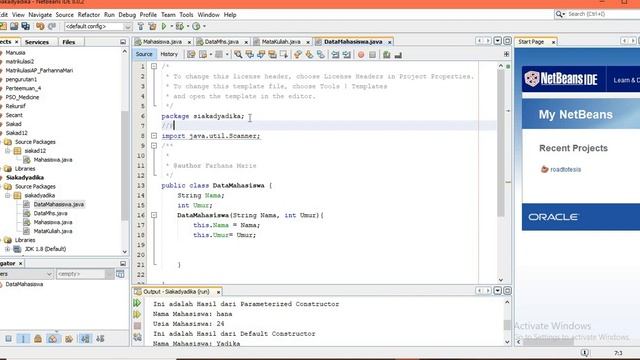Open the Refactor menu

(89, 15)
